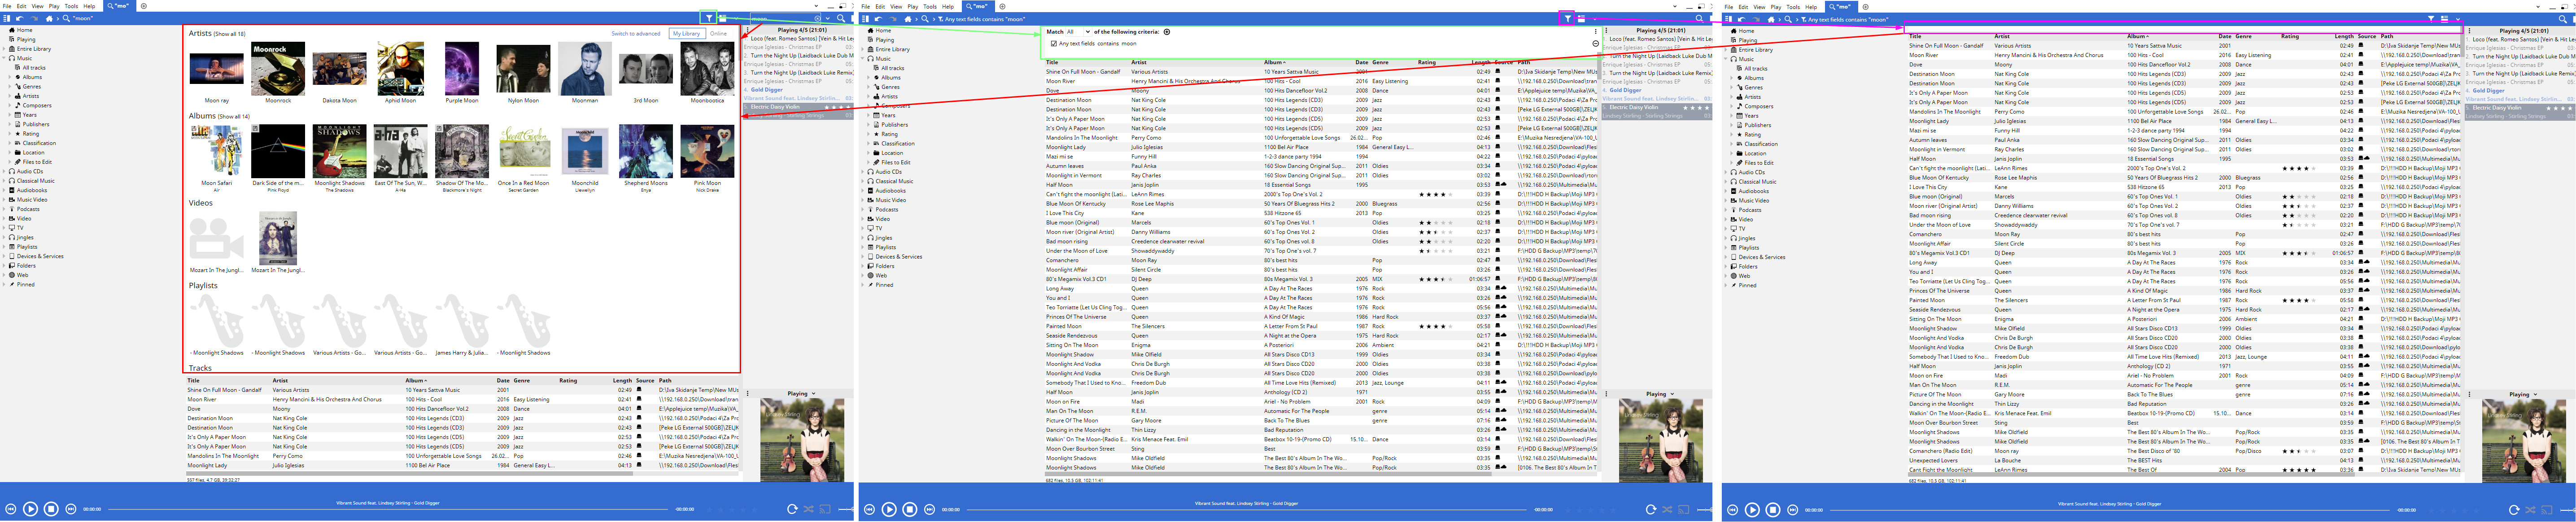
Task: Toggle repeat in right window player
Action: point(2514,509)
